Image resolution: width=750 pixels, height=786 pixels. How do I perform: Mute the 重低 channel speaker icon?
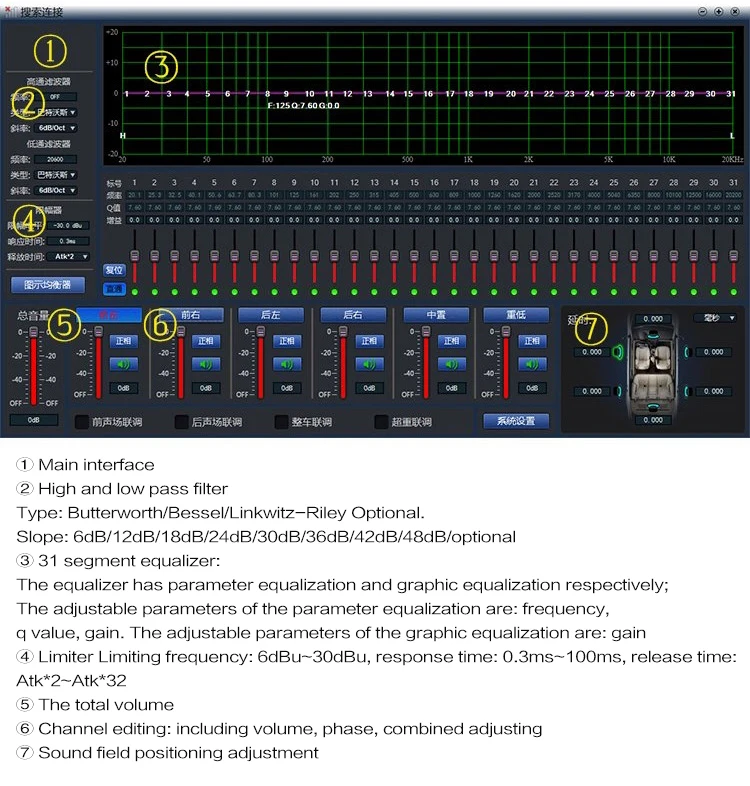[x=532, y=364]
